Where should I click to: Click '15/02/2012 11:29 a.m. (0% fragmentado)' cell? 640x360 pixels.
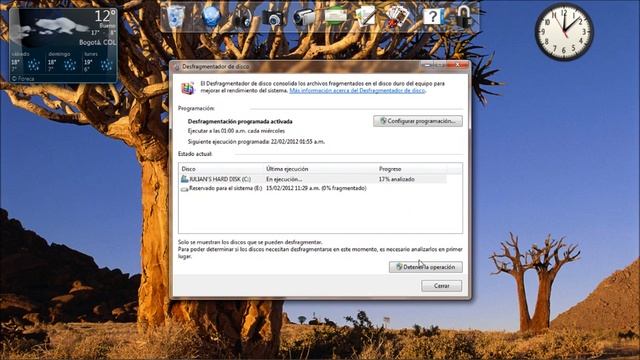pos(316,188)
